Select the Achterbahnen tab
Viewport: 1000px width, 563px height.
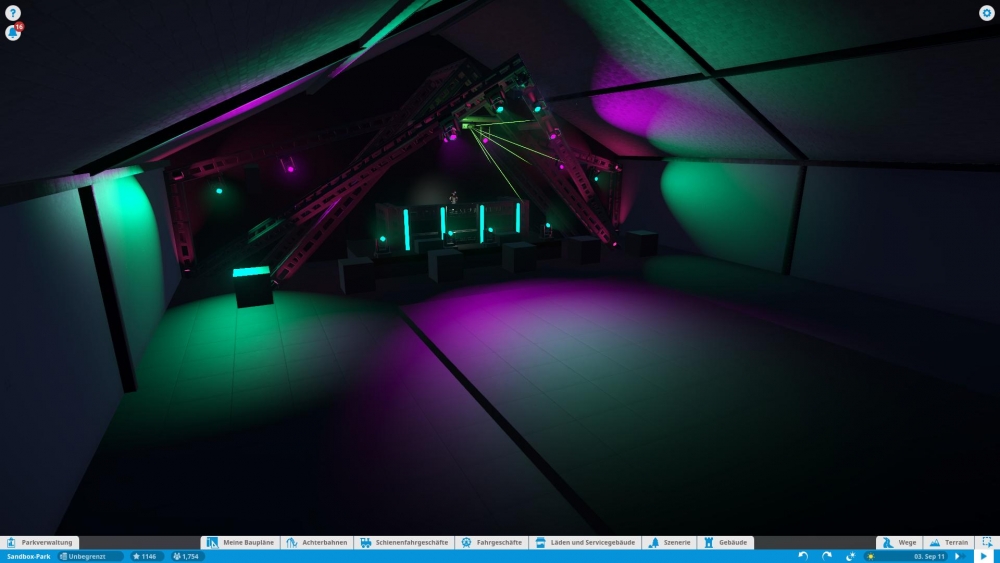[317, 543]
